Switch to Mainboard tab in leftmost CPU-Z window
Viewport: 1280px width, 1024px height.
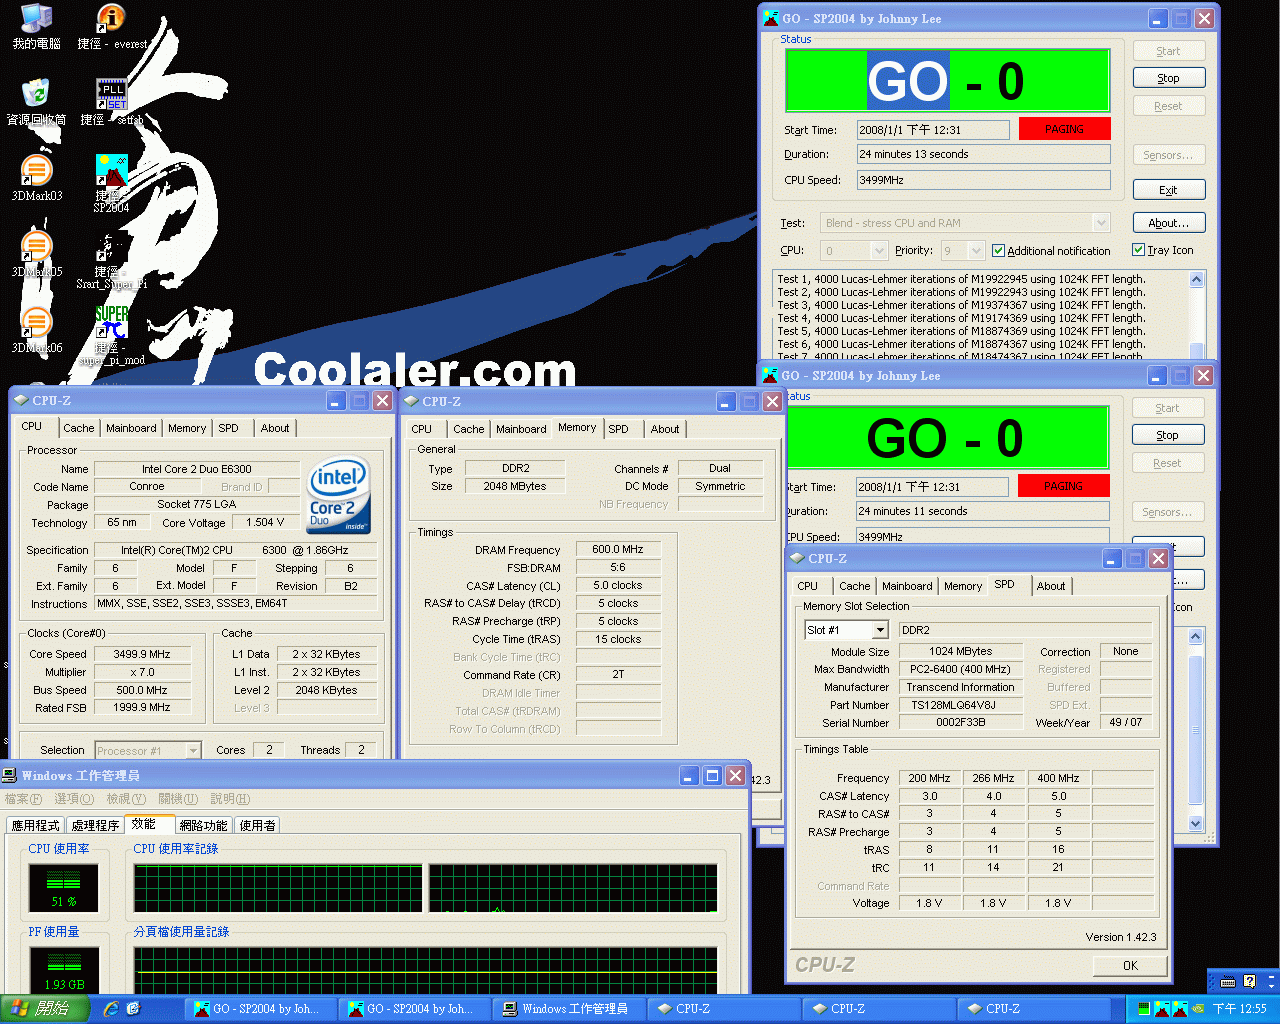click(x=131, y=428)
